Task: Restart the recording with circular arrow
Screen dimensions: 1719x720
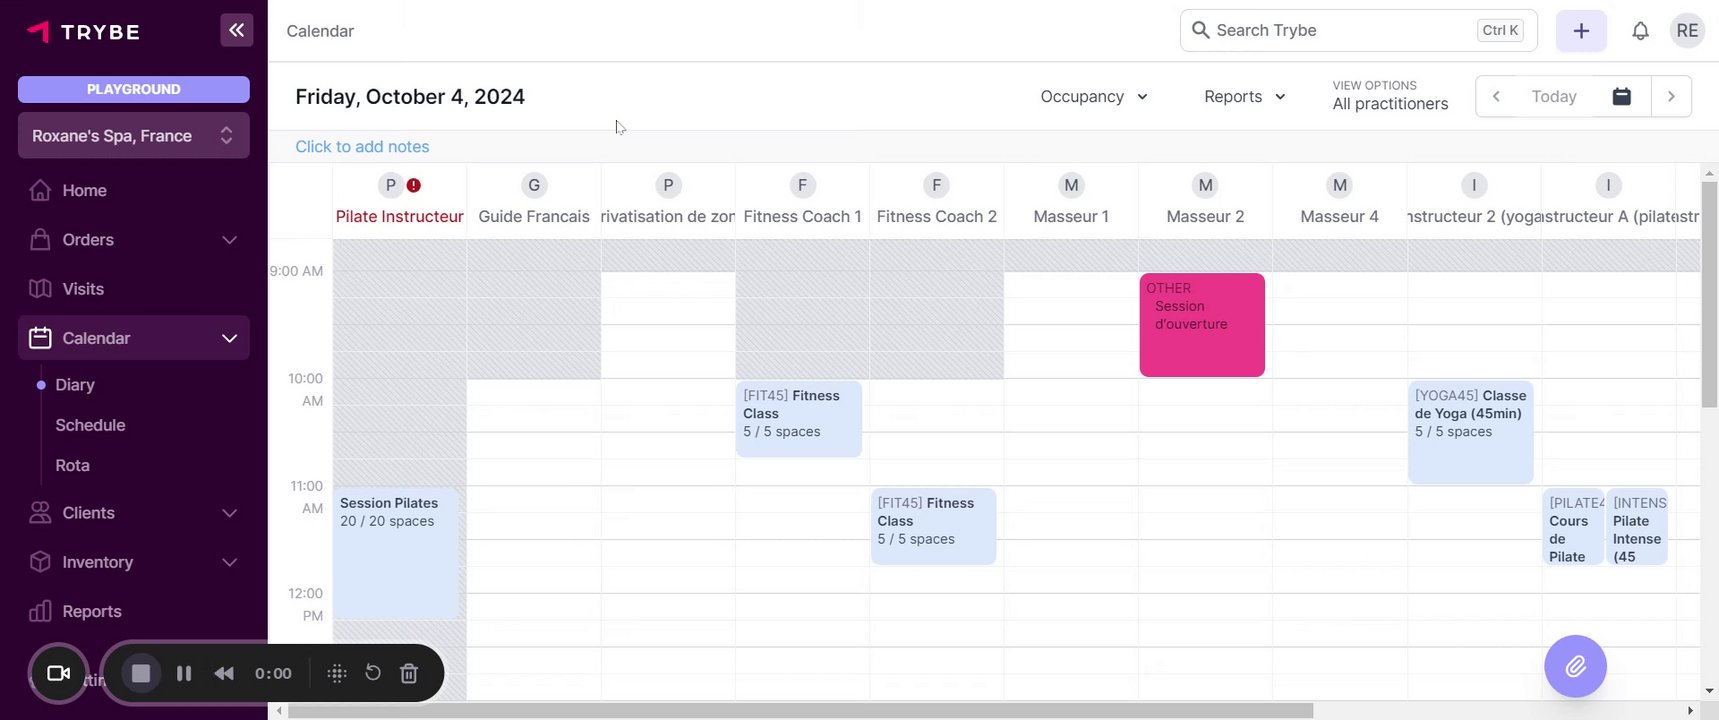Action: tap(373, 673)
